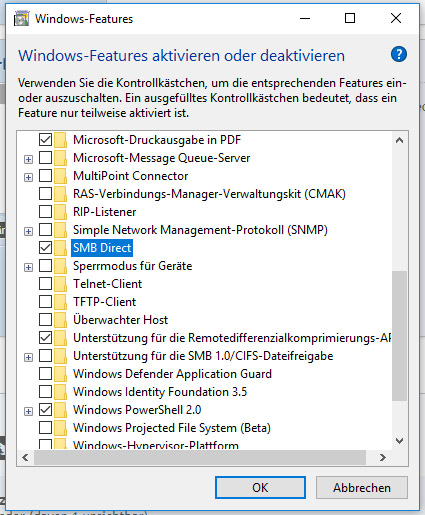Check the Sperrmodus für Geräte checkbox
This screenshot has width=425, height=515.
point(45,266)
